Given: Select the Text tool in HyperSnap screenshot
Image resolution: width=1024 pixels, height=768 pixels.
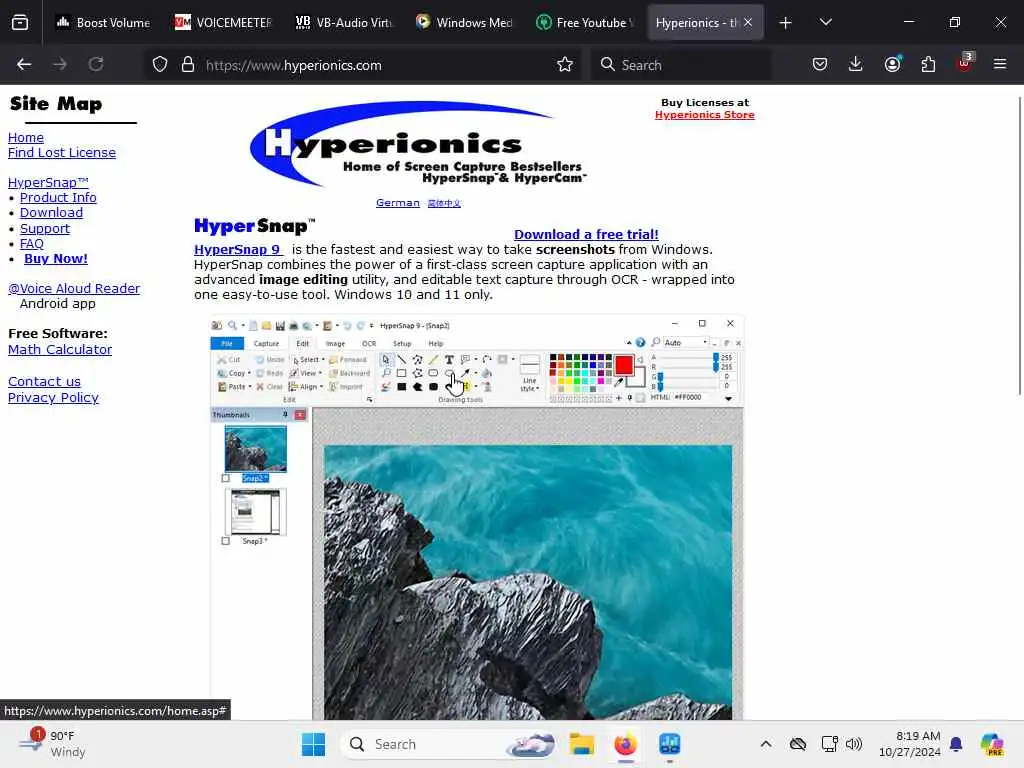Looking at the screenshot, I should (449, 360).
